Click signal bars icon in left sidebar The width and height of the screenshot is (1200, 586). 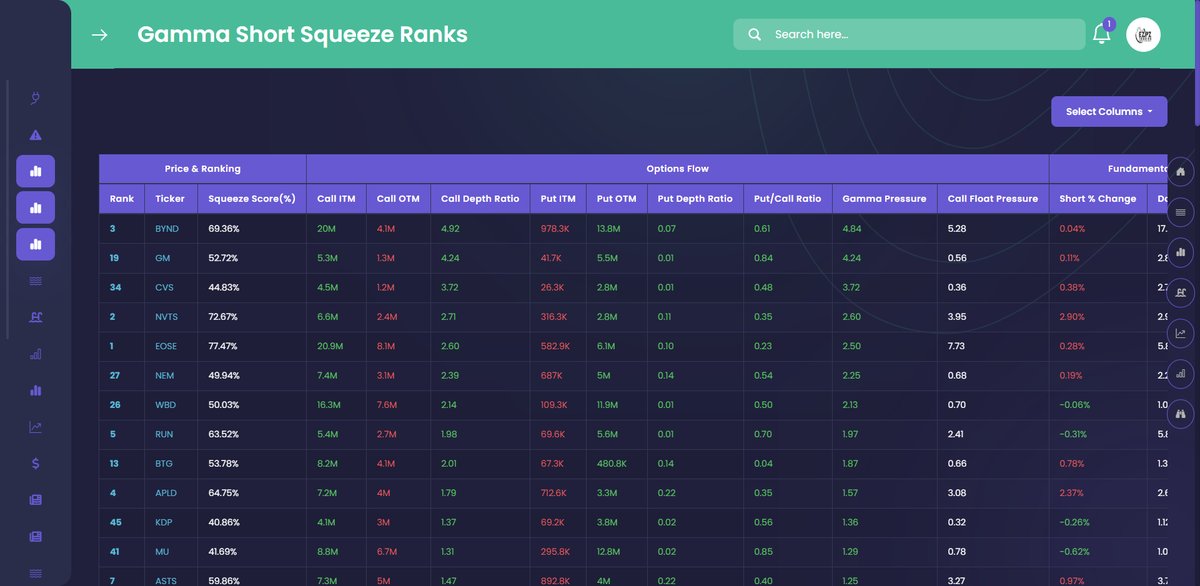click(36, 354)
